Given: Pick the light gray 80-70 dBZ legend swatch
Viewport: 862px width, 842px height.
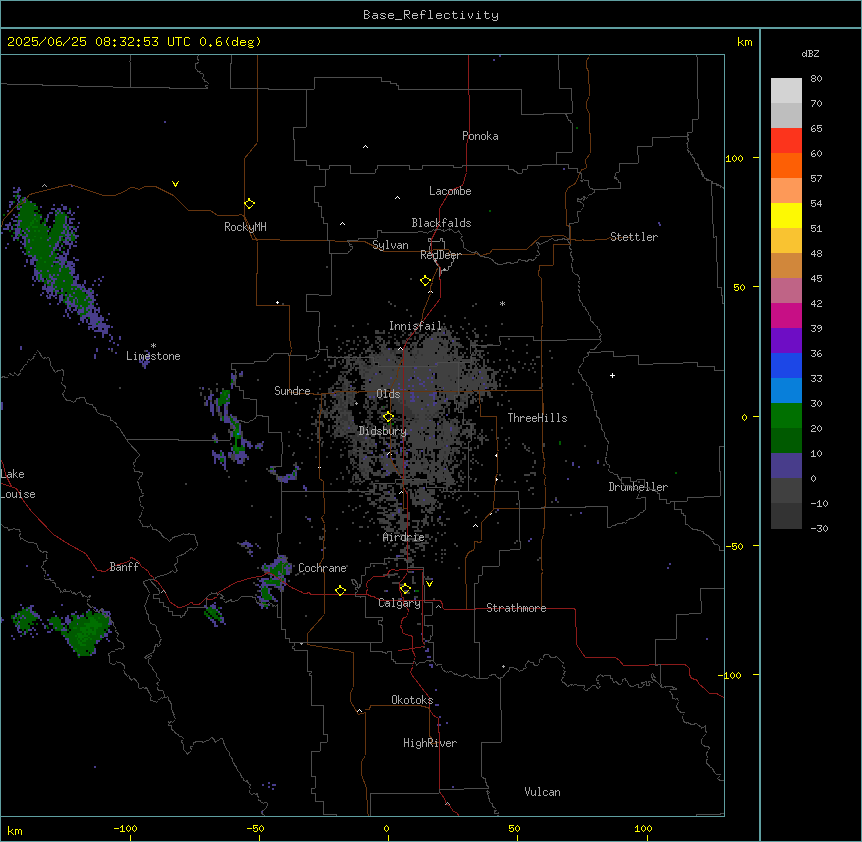Looking at the screenshot, I should click(x=786, y=91).
